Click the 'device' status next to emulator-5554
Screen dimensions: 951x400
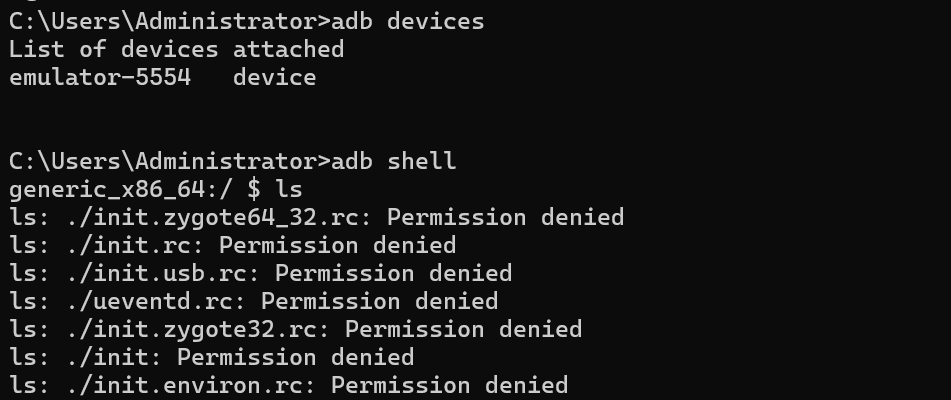(x=275, y=77)
